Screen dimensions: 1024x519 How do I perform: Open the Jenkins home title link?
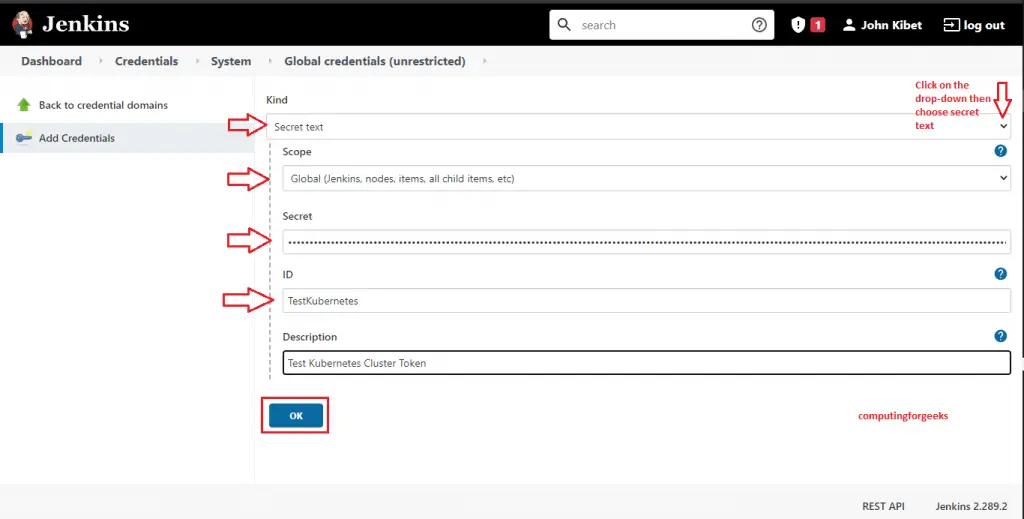pyautogui.click(x=86, y=25)
